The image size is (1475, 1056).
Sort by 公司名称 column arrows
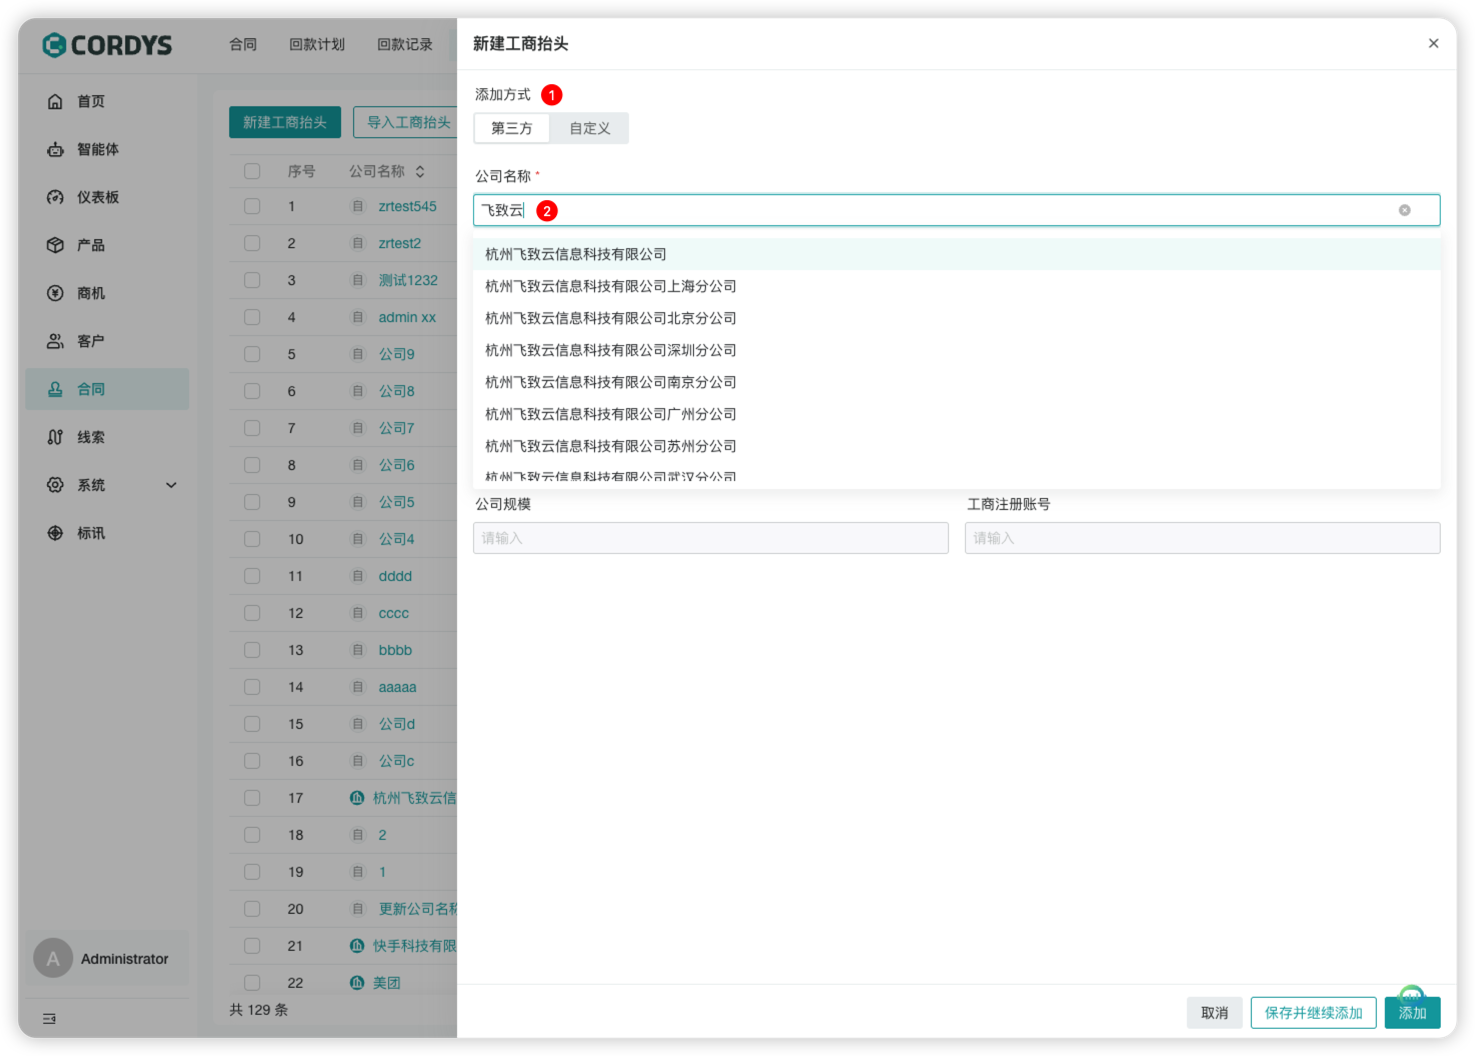pyautogui.click(x=420, y=171)
